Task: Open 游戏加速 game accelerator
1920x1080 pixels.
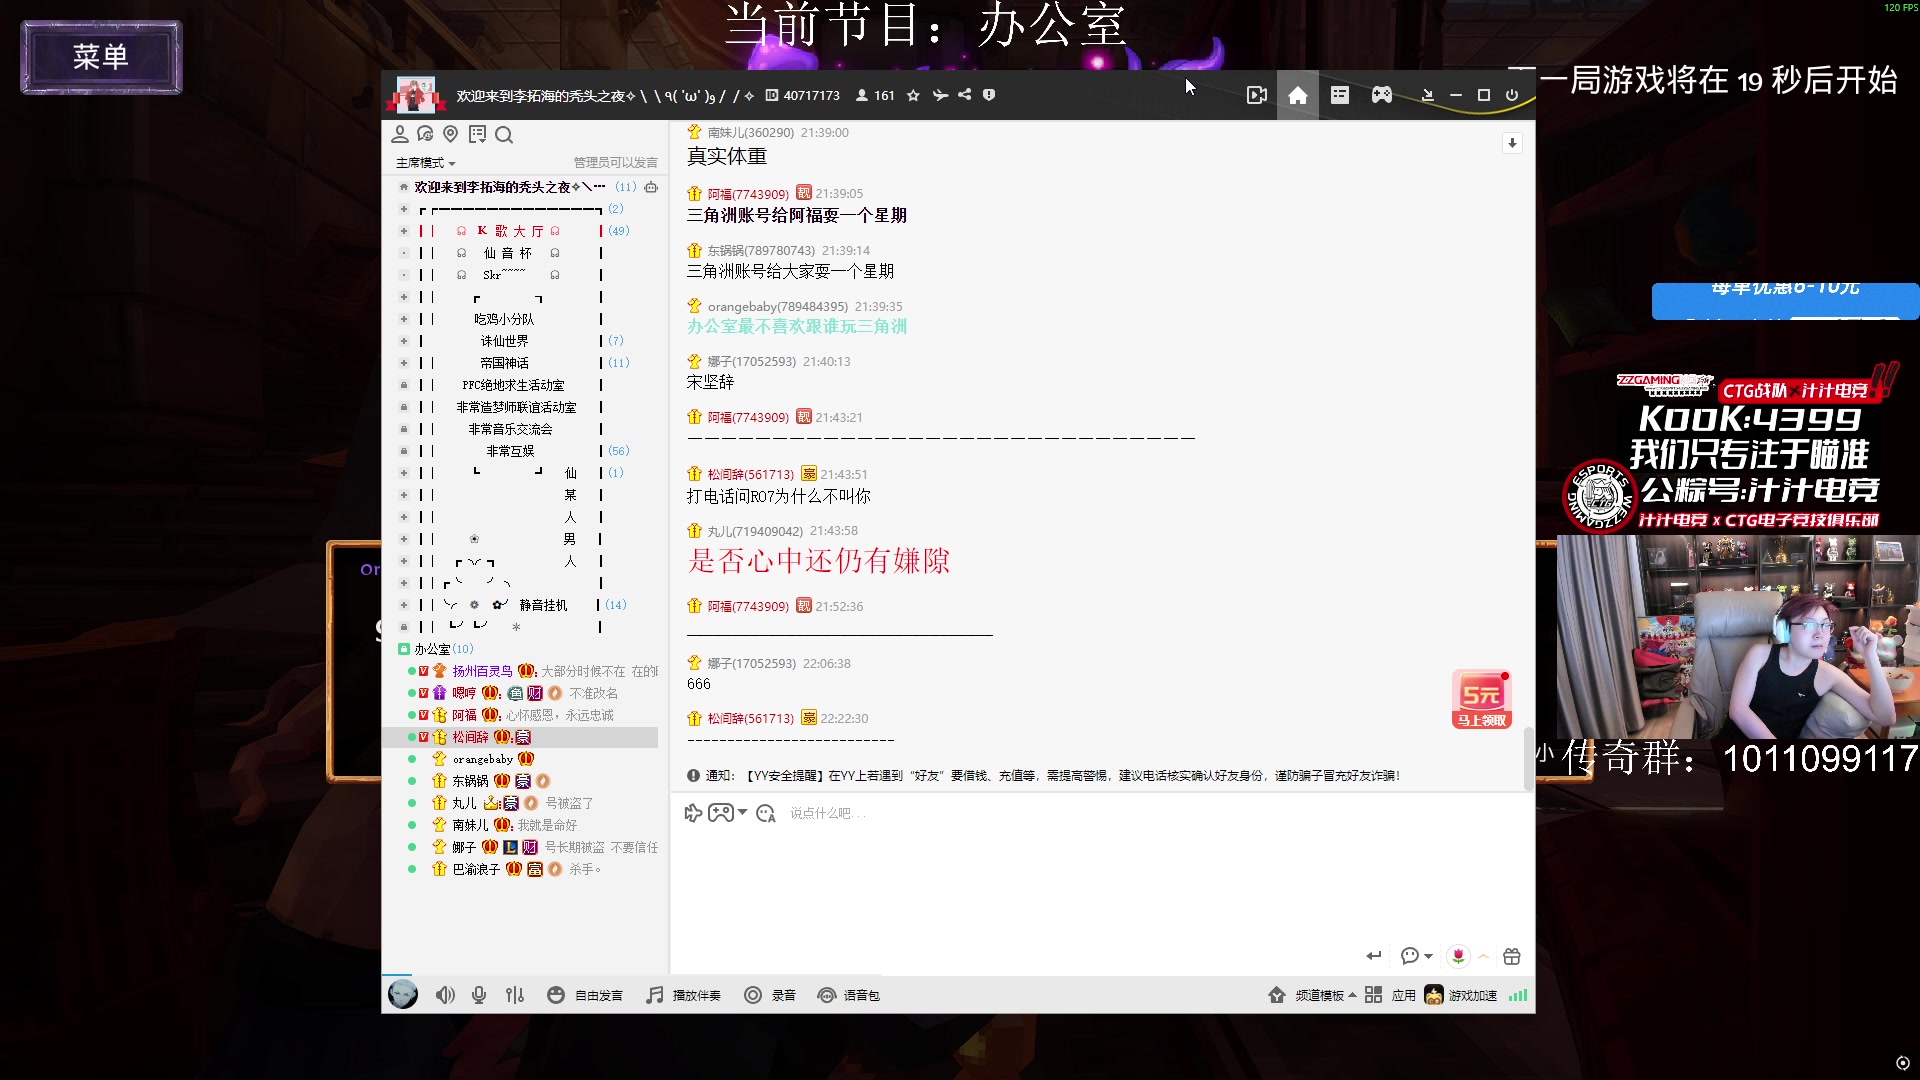Action: click(x=1461, y=995)
